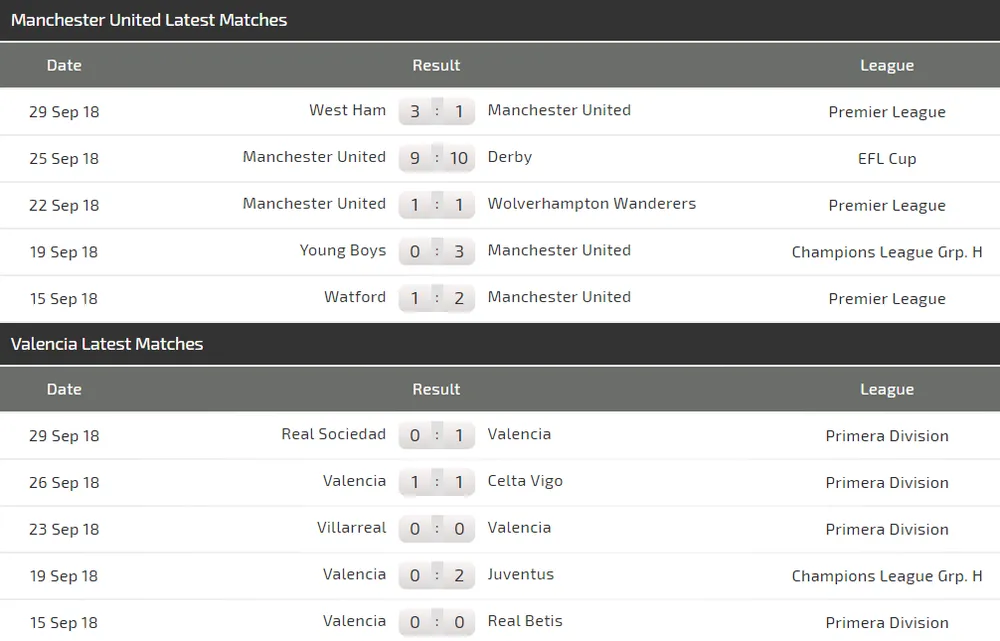Select Real Betis team name
The image size is (1000, 641).
(x=525, y=622)
